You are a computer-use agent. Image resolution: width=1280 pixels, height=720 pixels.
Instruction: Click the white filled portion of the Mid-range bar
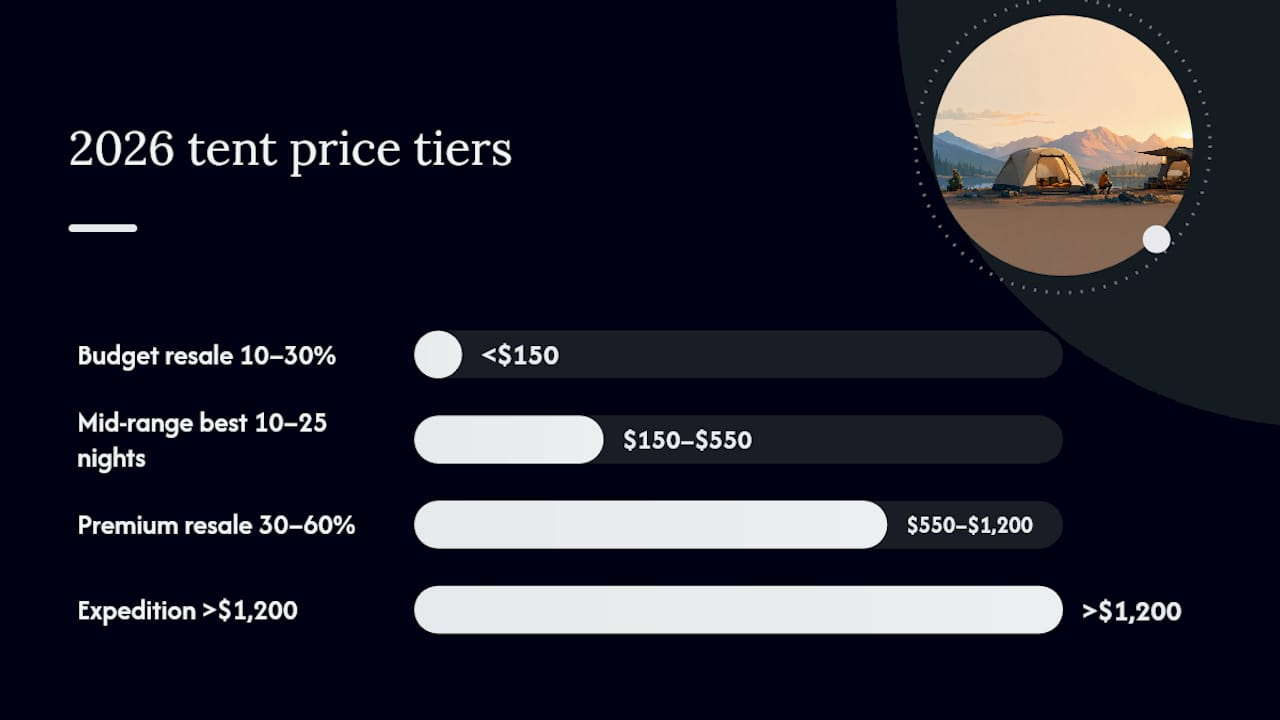pos(509,439)
